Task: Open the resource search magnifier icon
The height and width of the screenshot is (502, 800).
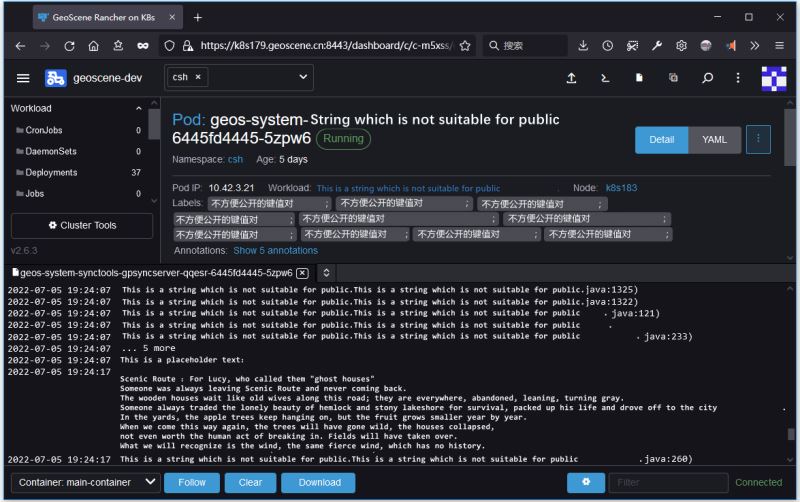Action: [x=707, y=78]
